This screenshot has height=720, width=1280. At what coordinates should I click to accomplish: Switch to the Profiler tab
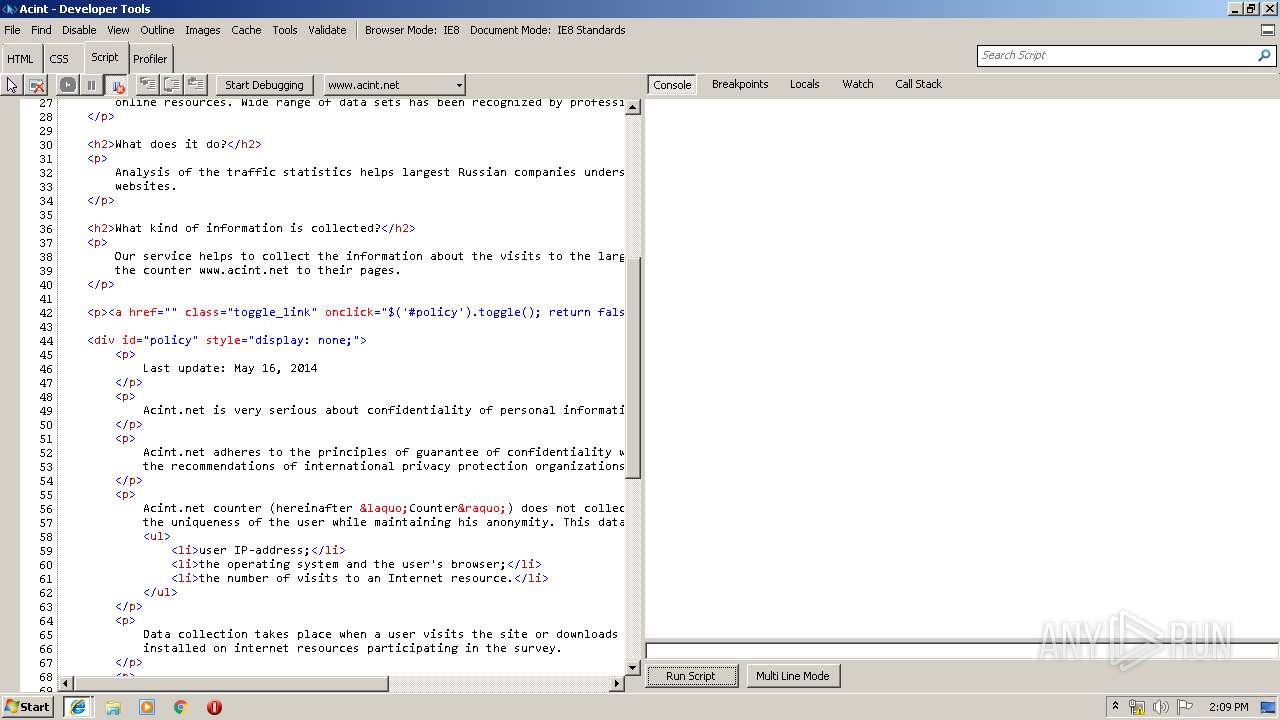[x=150, y=59]
